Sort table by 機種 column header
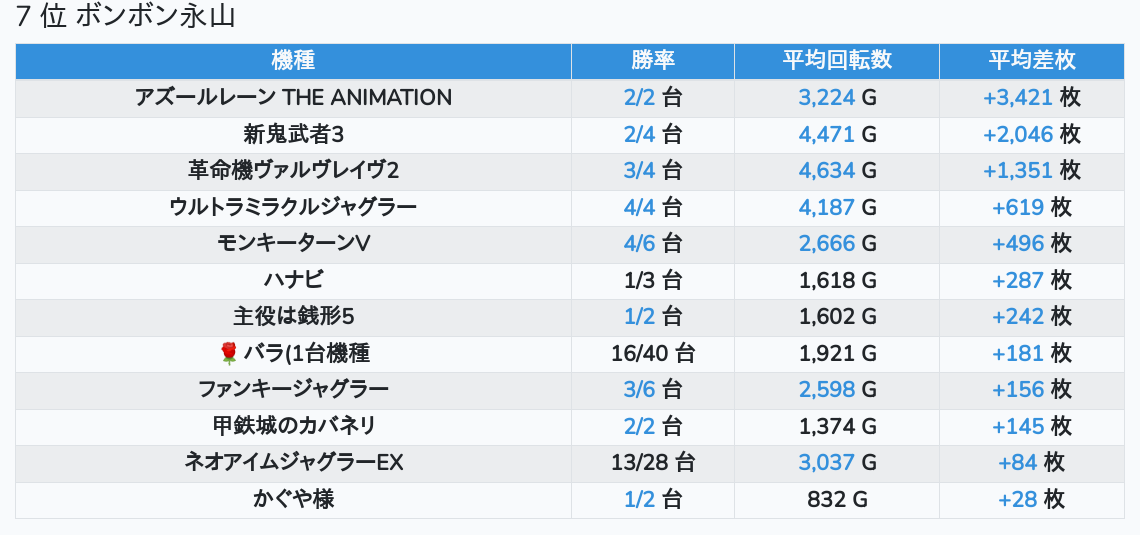Screen dimensions: 1140x535 [x=293, y=61]
